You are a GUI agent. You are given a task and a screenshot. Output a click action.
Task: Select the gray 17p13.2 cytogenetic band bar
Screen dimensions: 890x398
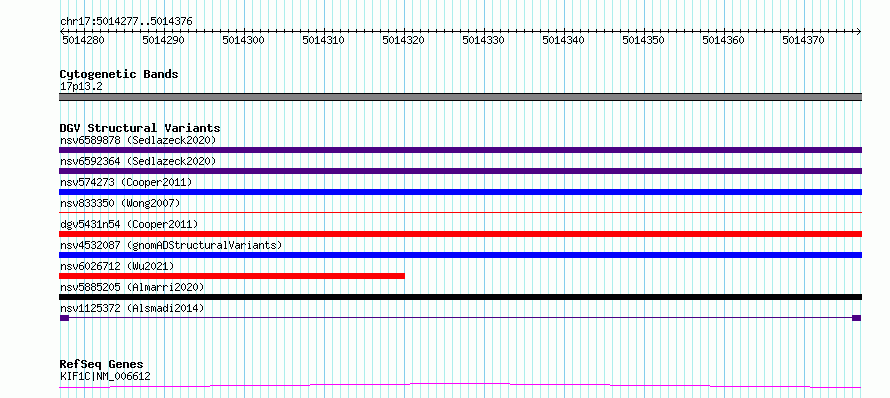pos(460,97)
